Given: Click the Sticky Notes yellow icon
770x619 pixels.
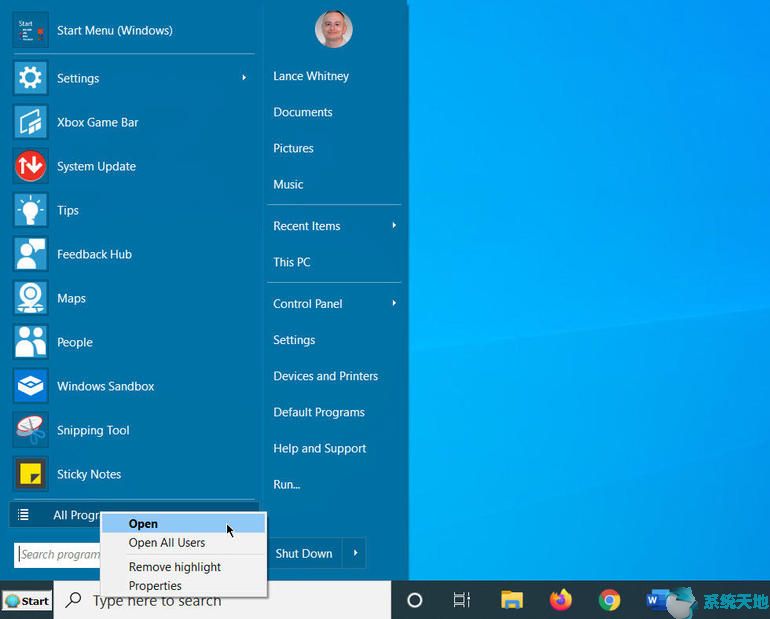Looking at the screenshot, I should tap(30, 474).
